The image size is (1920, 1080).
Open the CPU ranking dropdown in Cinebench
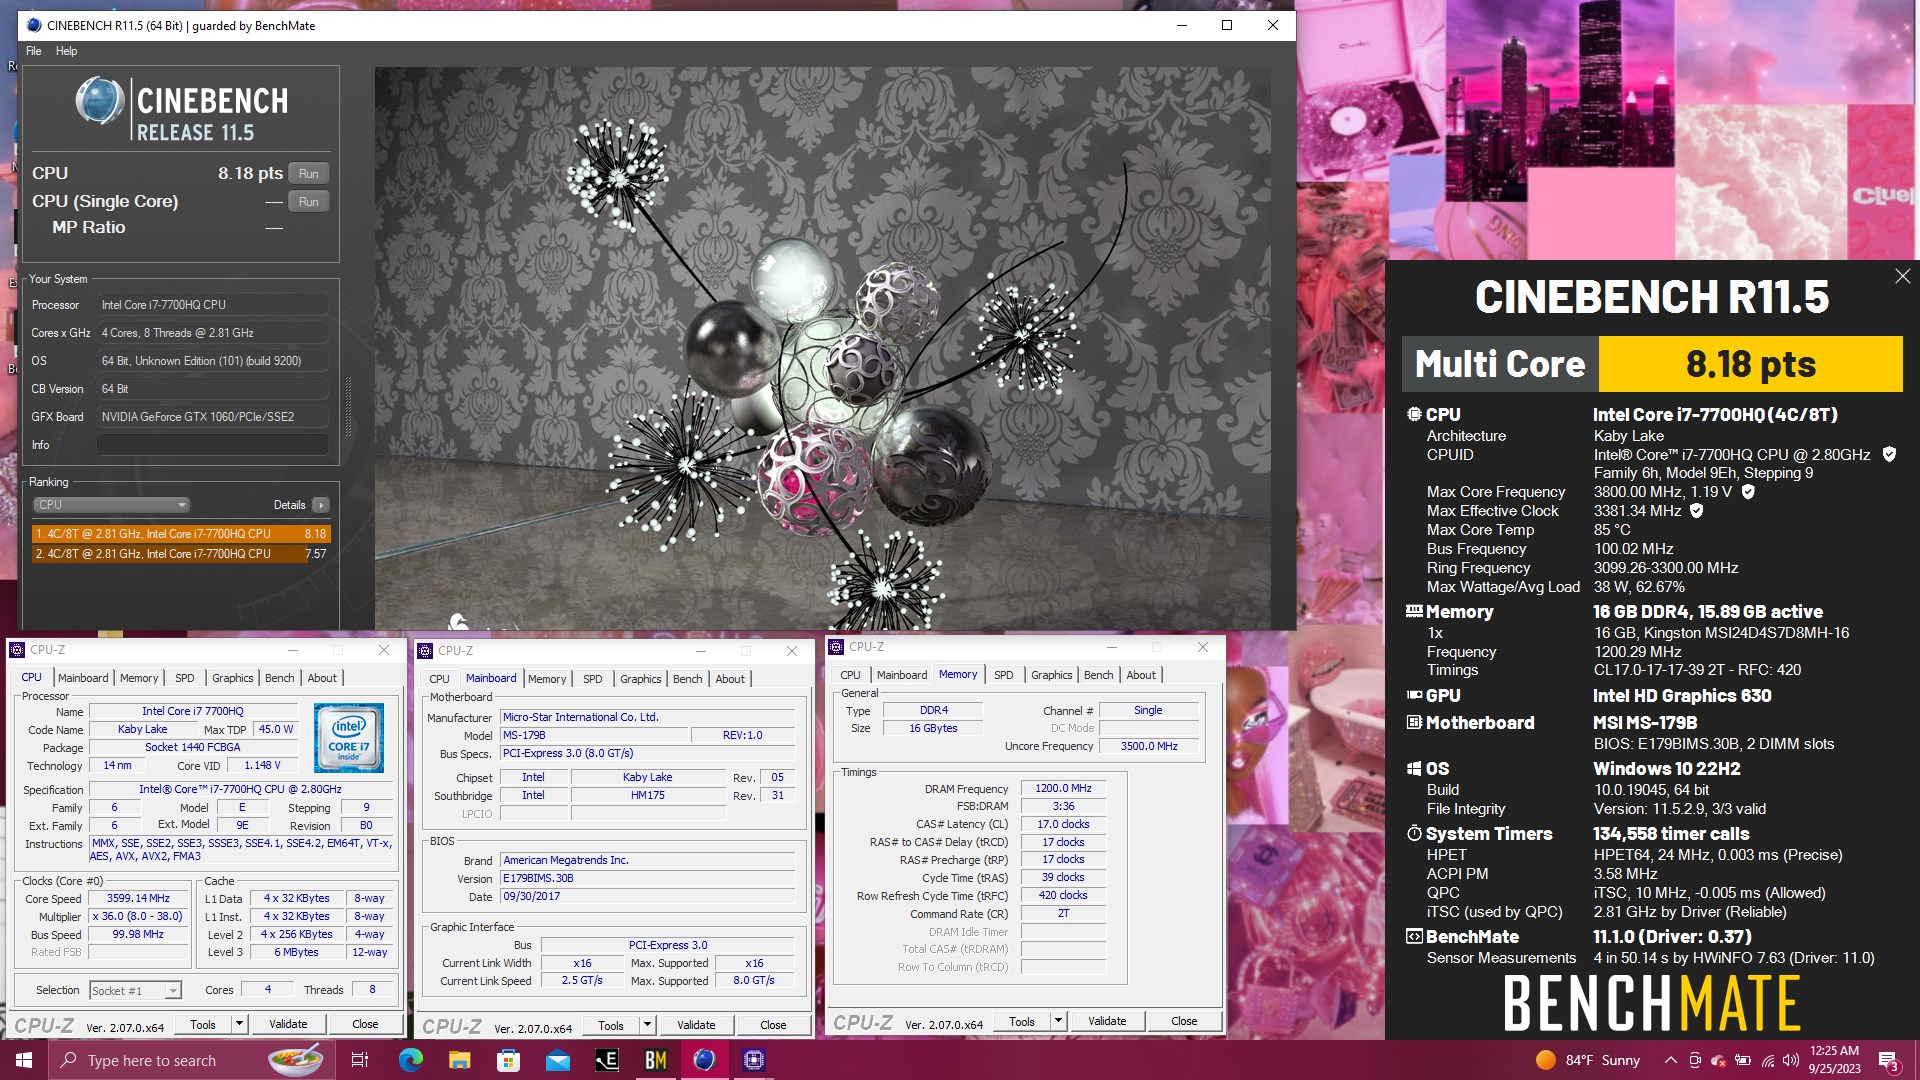[x=111, y=505]
